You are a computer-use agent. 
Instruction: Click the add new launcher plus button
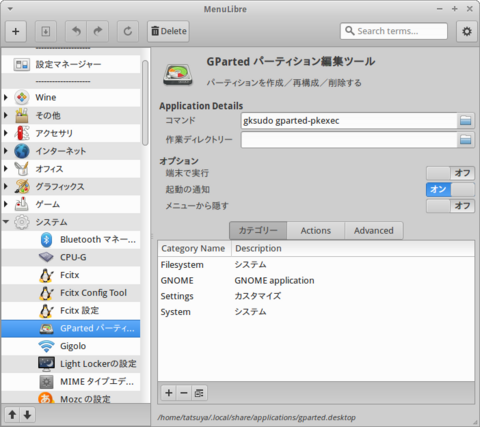[16, 32]
